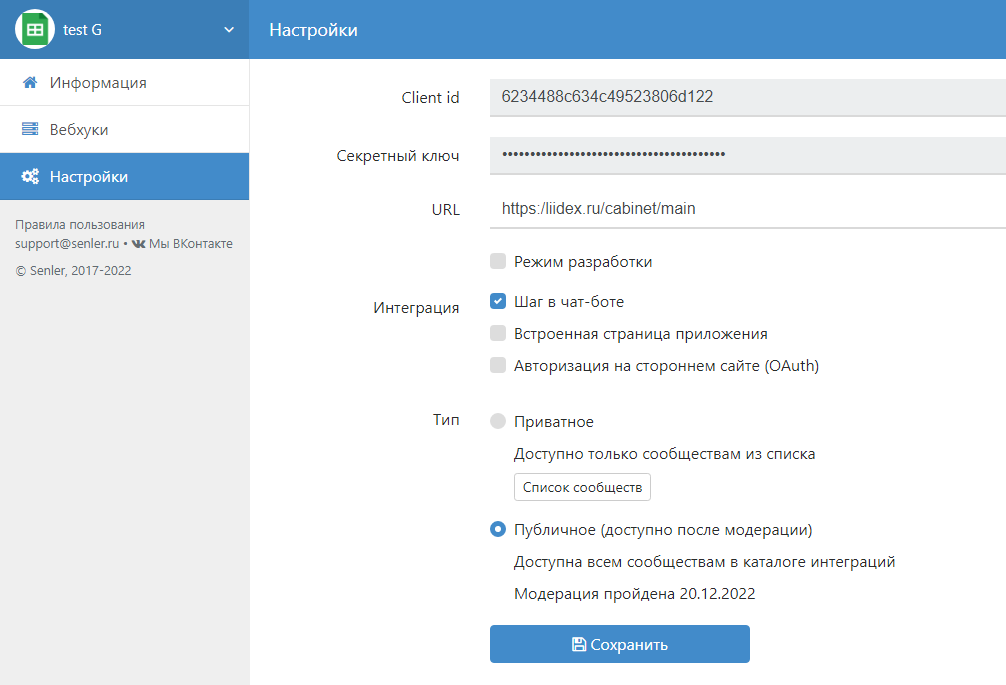1006x685 pixels.
Task: Click the server icon beside Вебхуки
Action: coord(30,130)
